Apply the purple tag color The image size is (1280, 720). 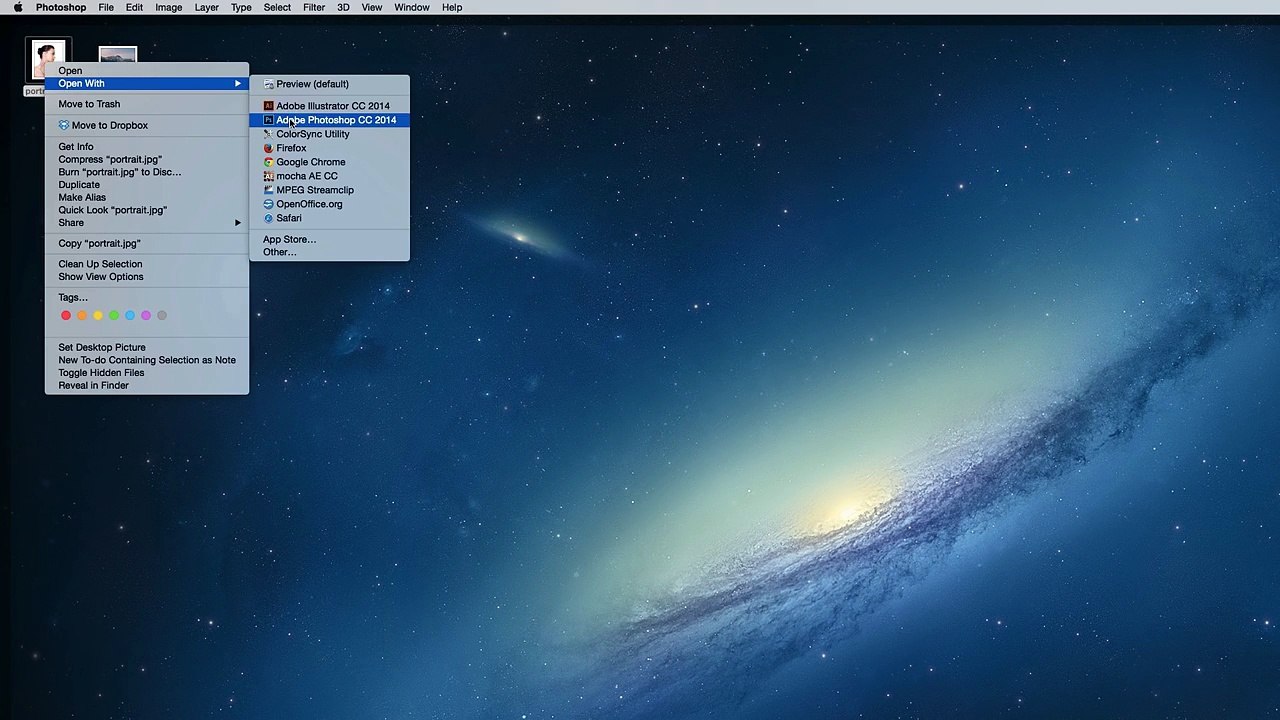coord(146,316)
